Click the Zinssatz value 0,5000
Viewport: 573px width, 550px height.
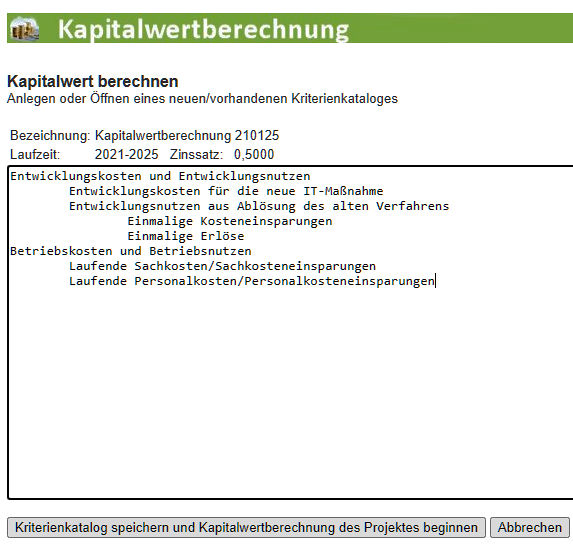click(254, 154)
